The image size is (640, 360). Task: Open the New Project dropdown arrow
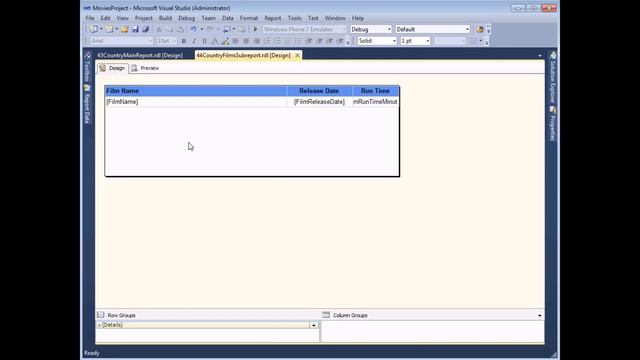click(101, 29)
